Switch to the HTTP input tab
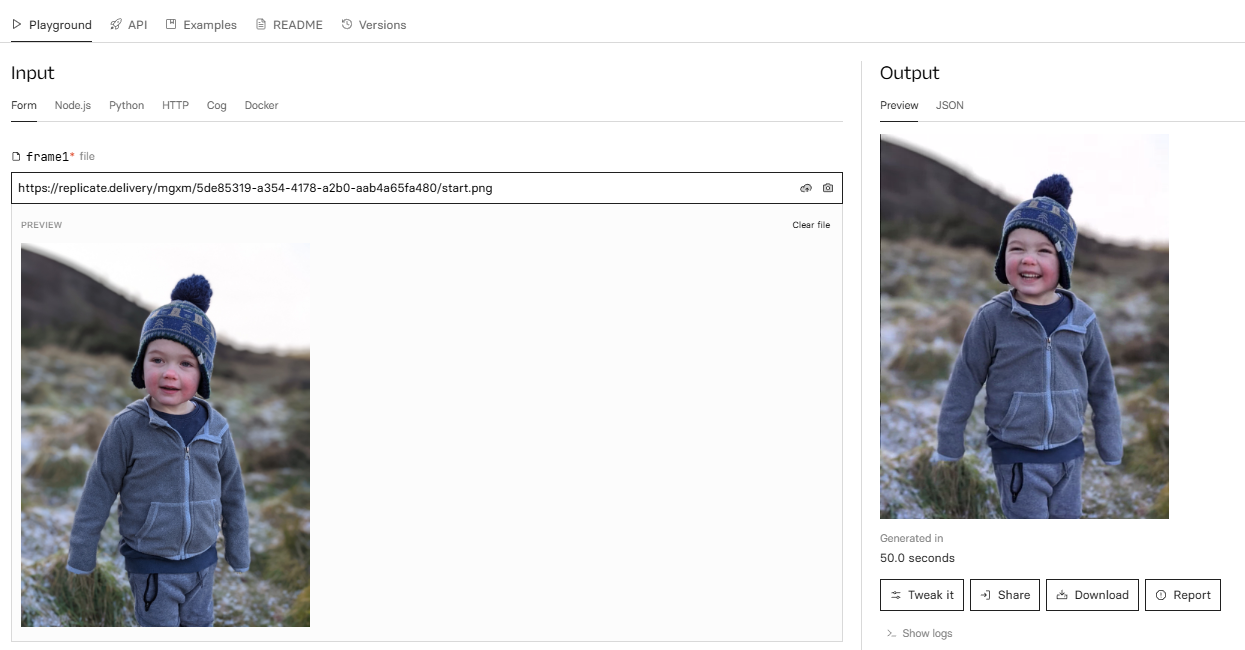The width and height of the screenshot is (1245, 650). pyautogui.click(x=175, y=105)
